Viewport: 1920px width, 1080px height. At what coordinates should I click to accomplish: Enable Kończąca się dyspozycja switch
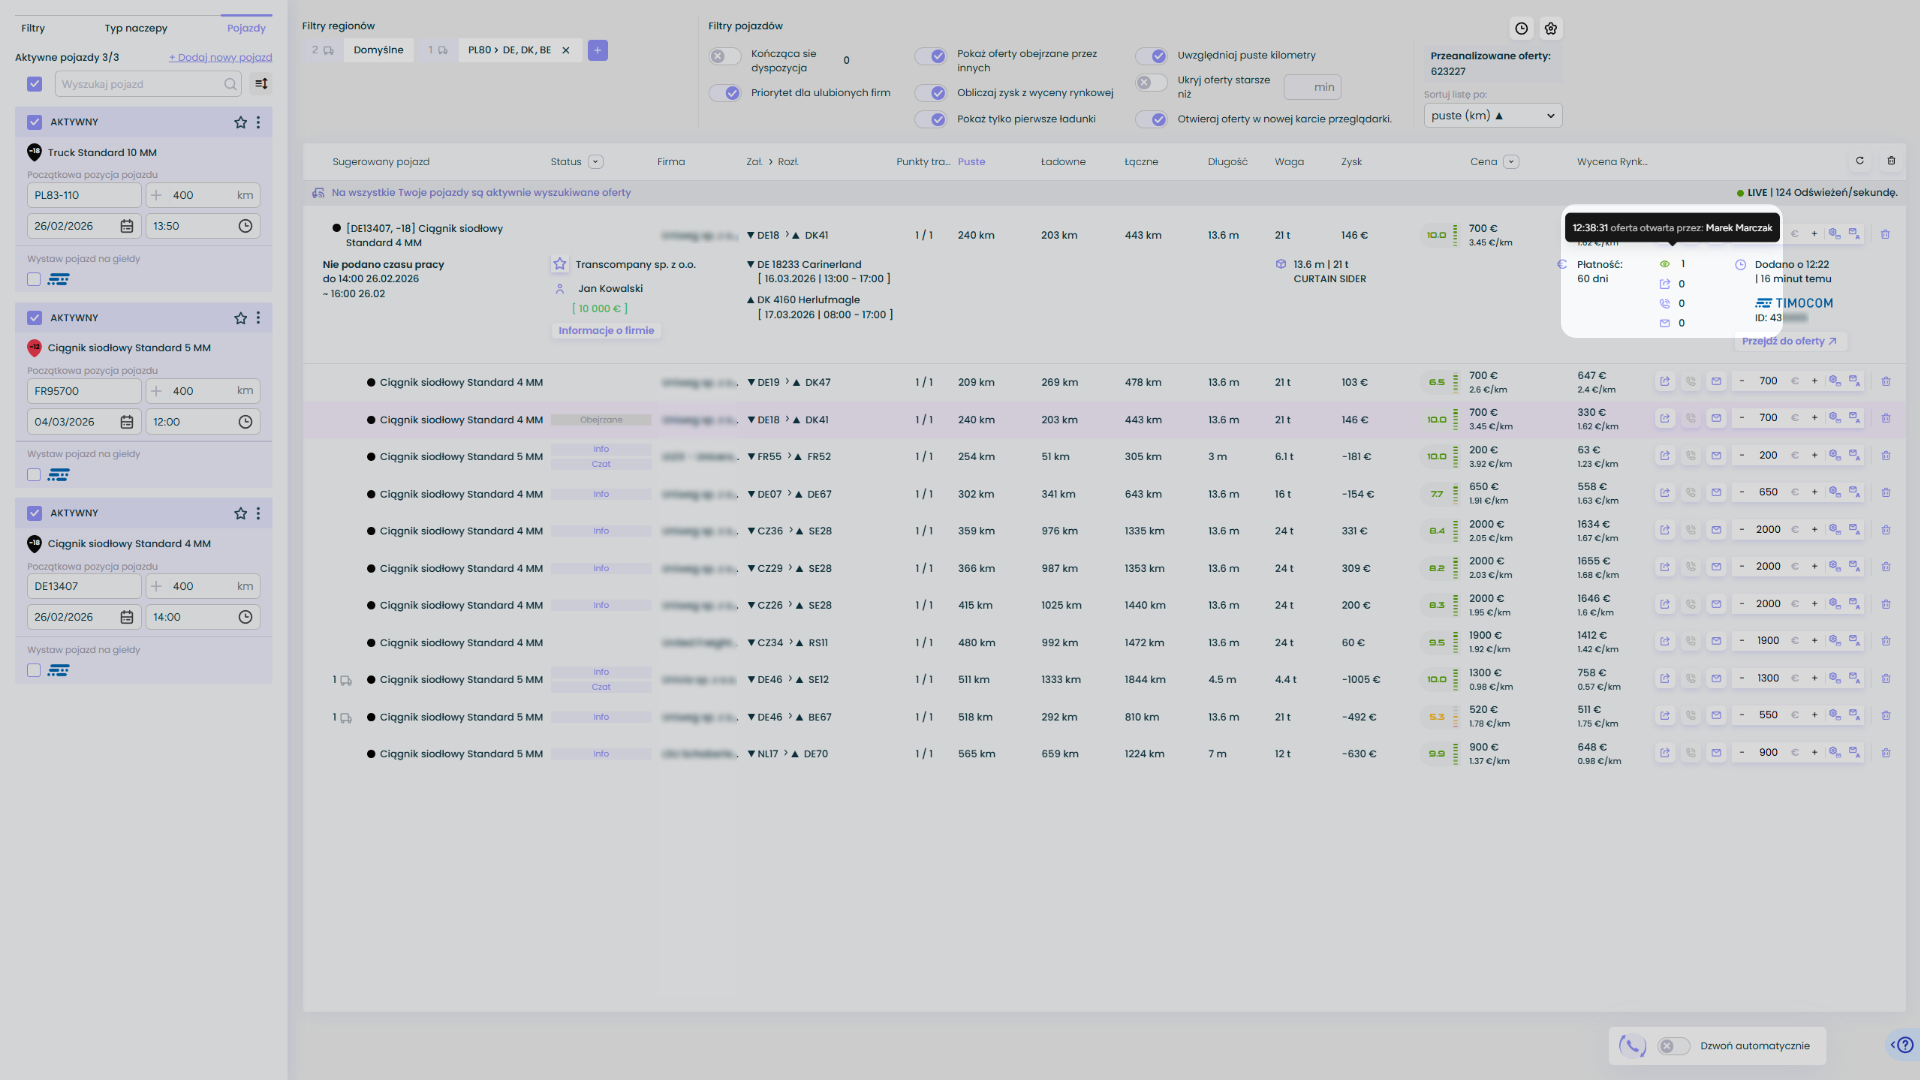pos(725,56)
